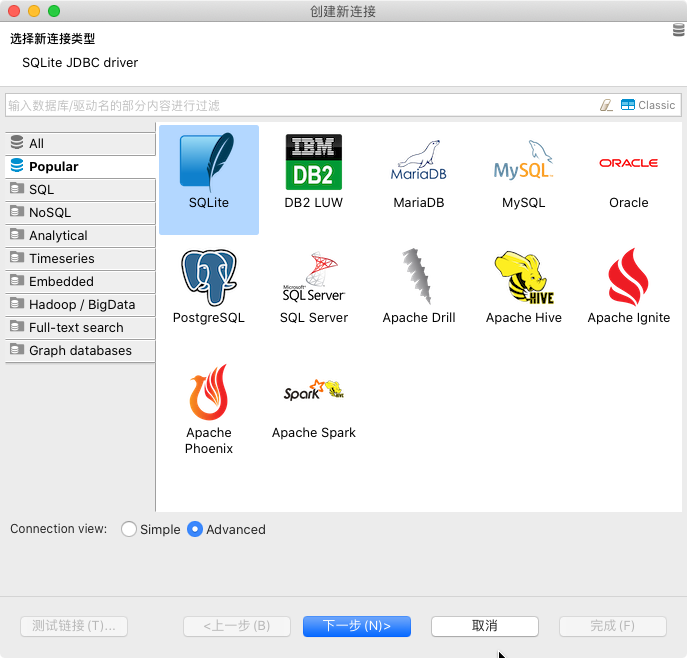Viewport: 687px width, 658px height.
Task: Open the Full-text search category
Action: 81,328
